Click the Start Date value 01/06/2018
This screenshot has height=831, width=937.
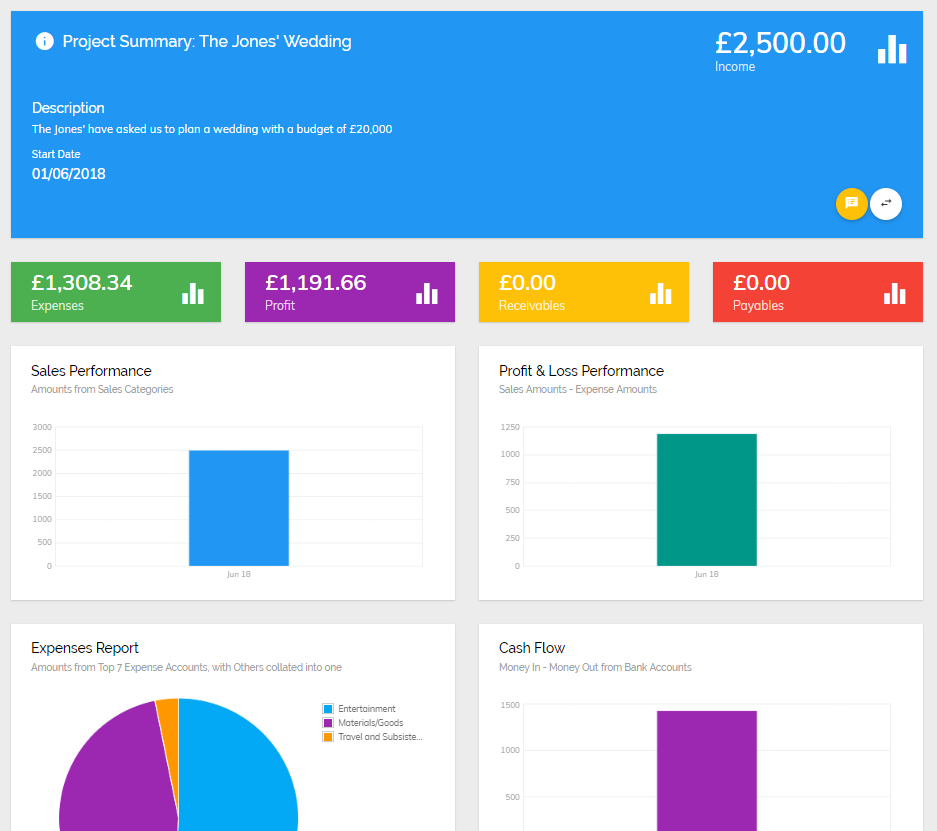[x=69, y=174]
